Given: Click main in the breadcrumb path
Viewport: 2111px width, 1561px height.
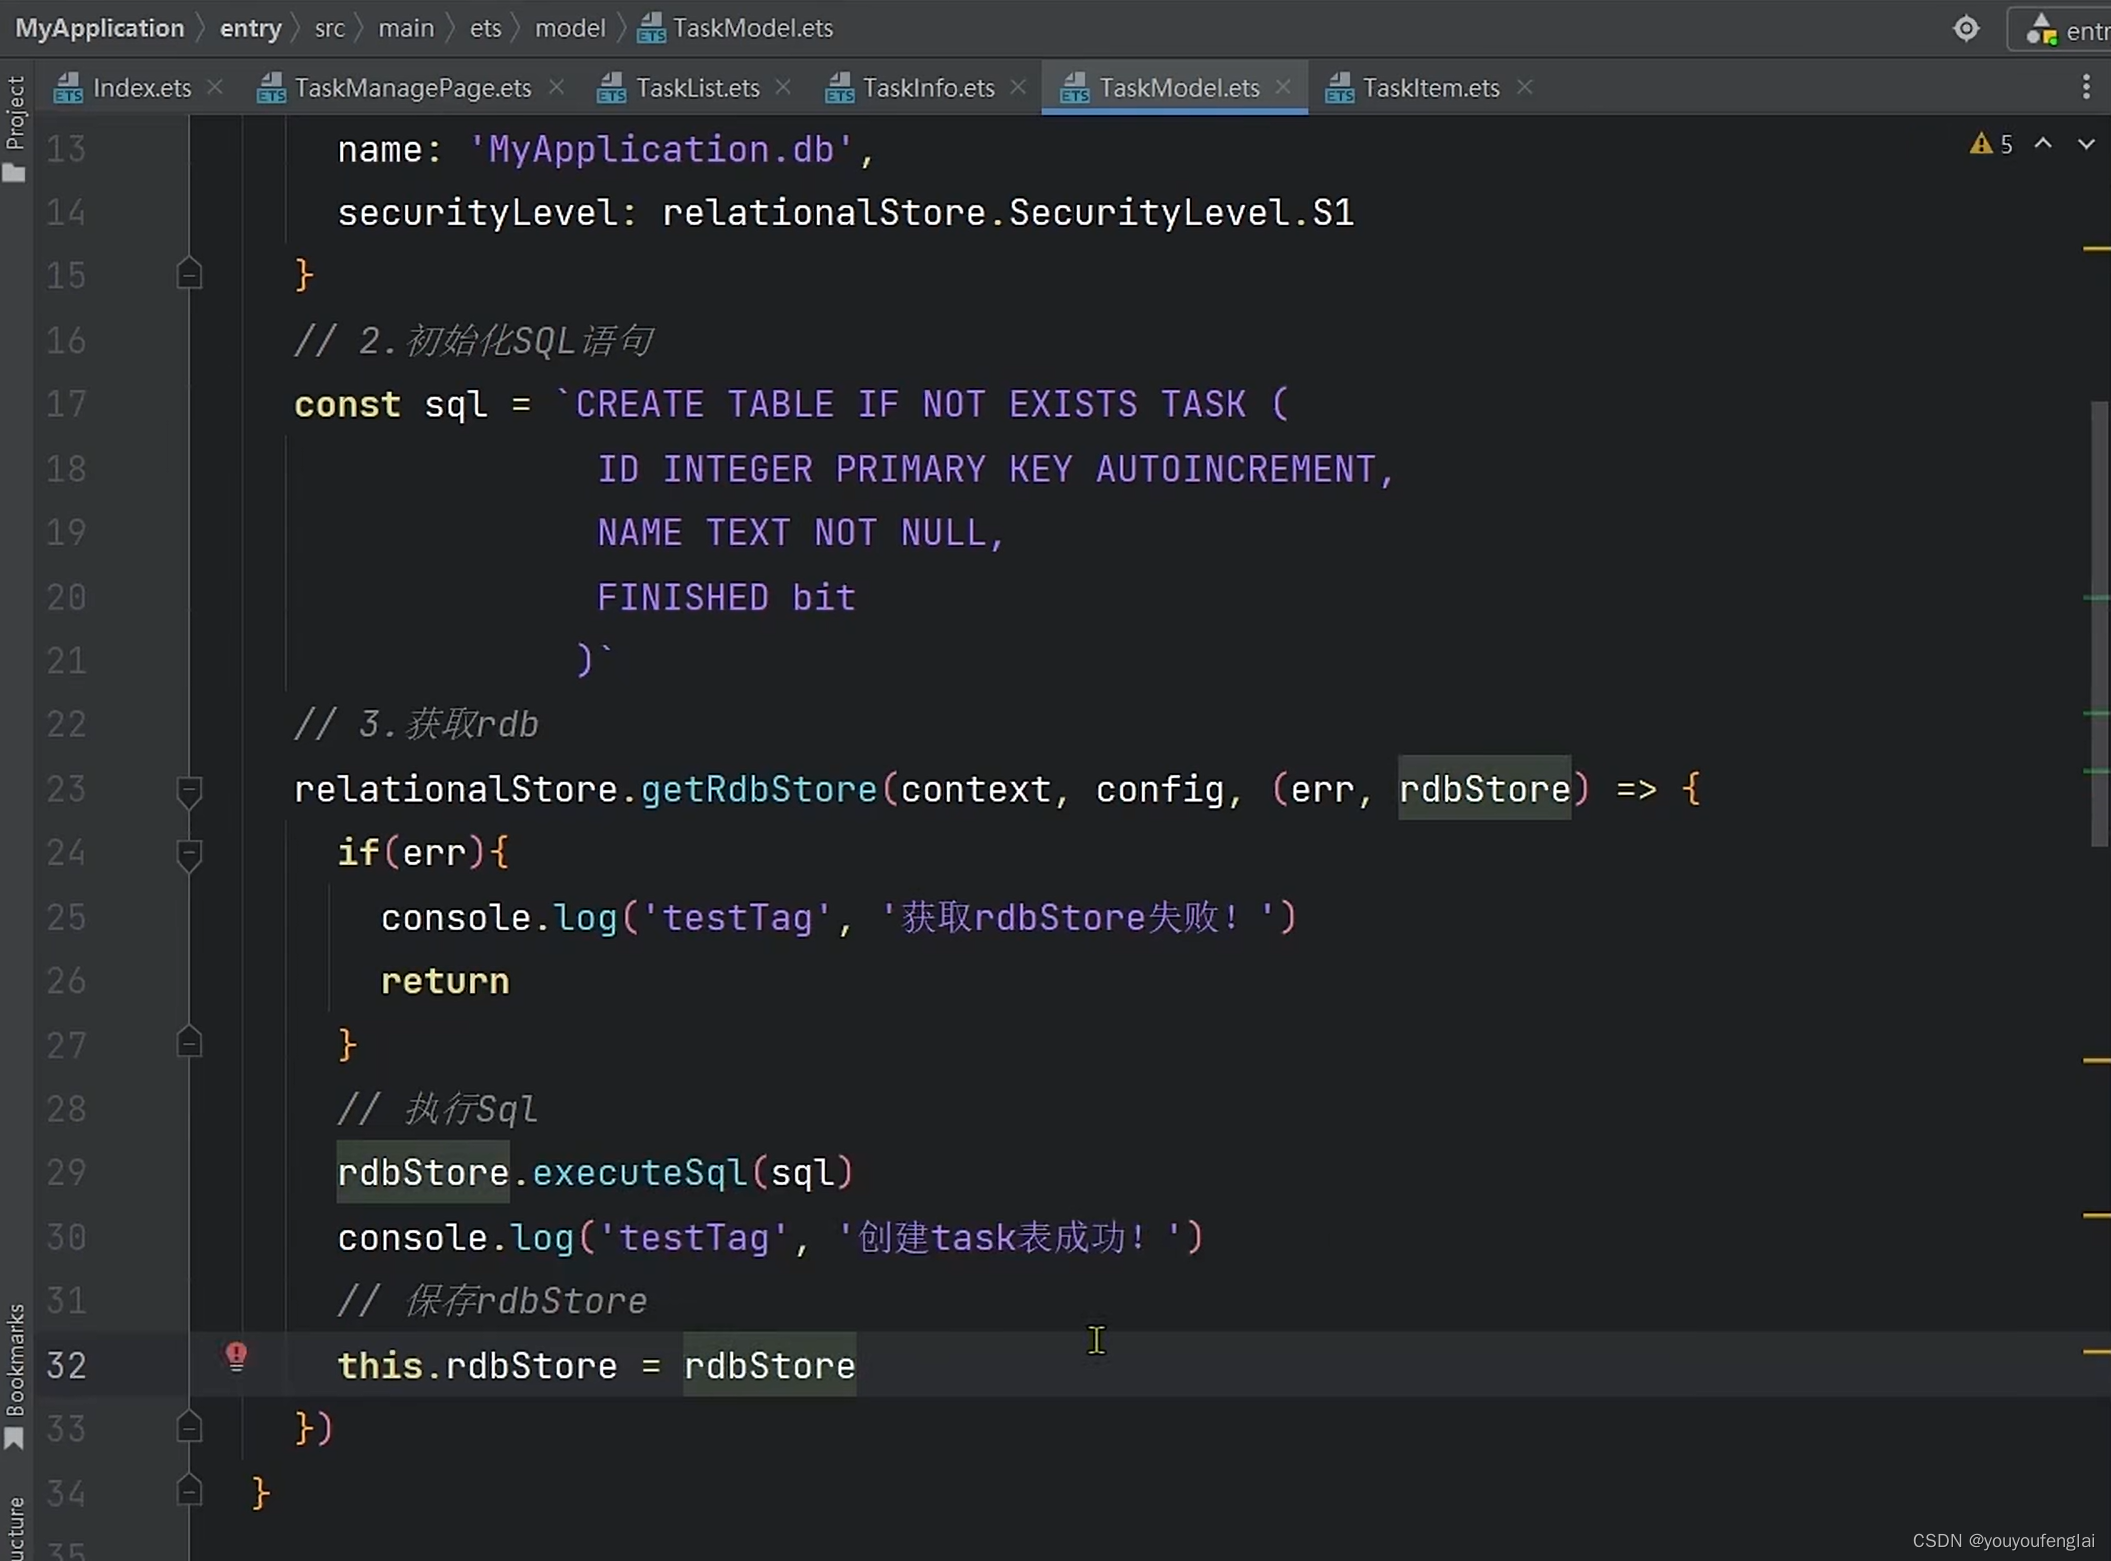Looking at the screenshot, I should click(406, 28).
